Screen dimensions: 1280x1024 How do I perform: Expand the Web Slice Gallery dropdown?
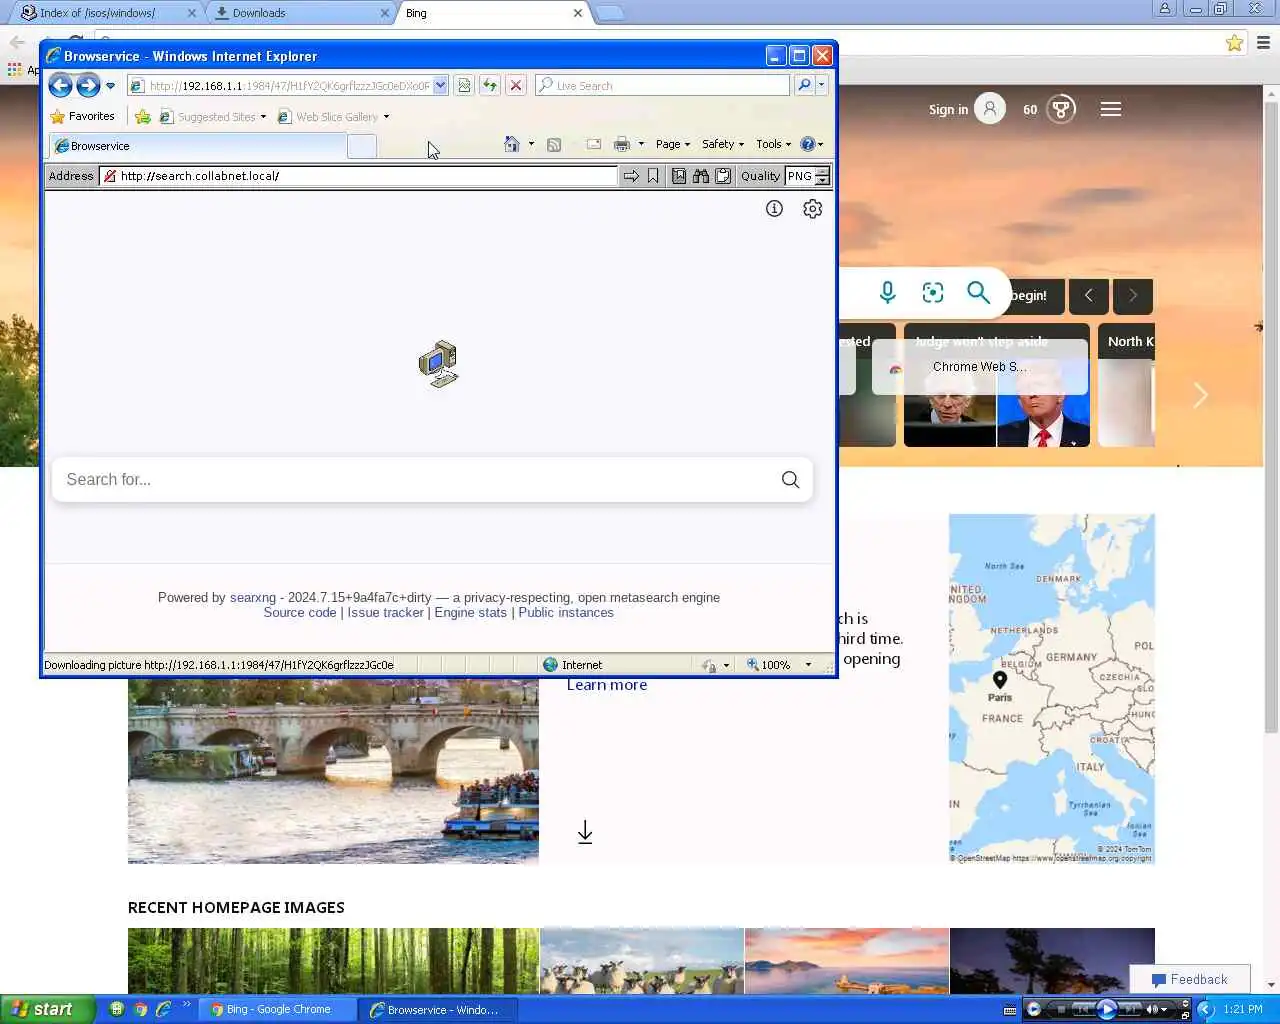(386, 117)
